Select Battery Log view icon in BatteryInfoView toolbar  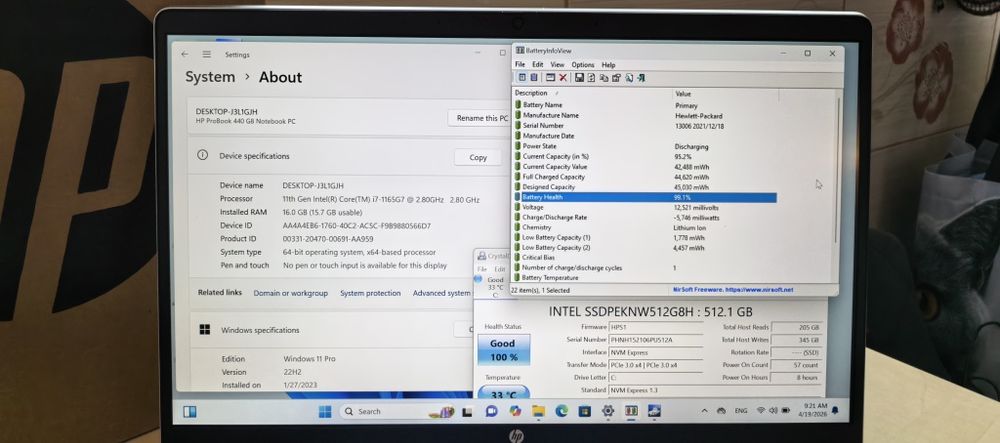[534, 77]
